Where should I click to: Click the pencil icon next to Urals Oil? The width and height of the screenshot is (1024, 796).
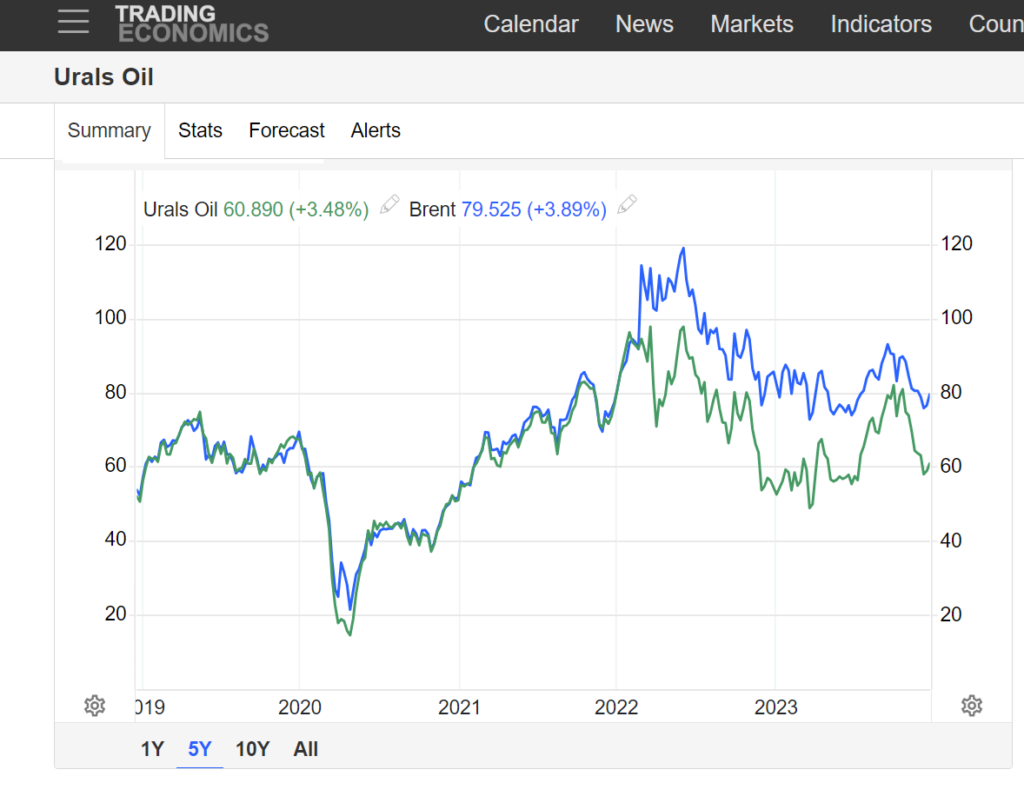tap(388, 205)
